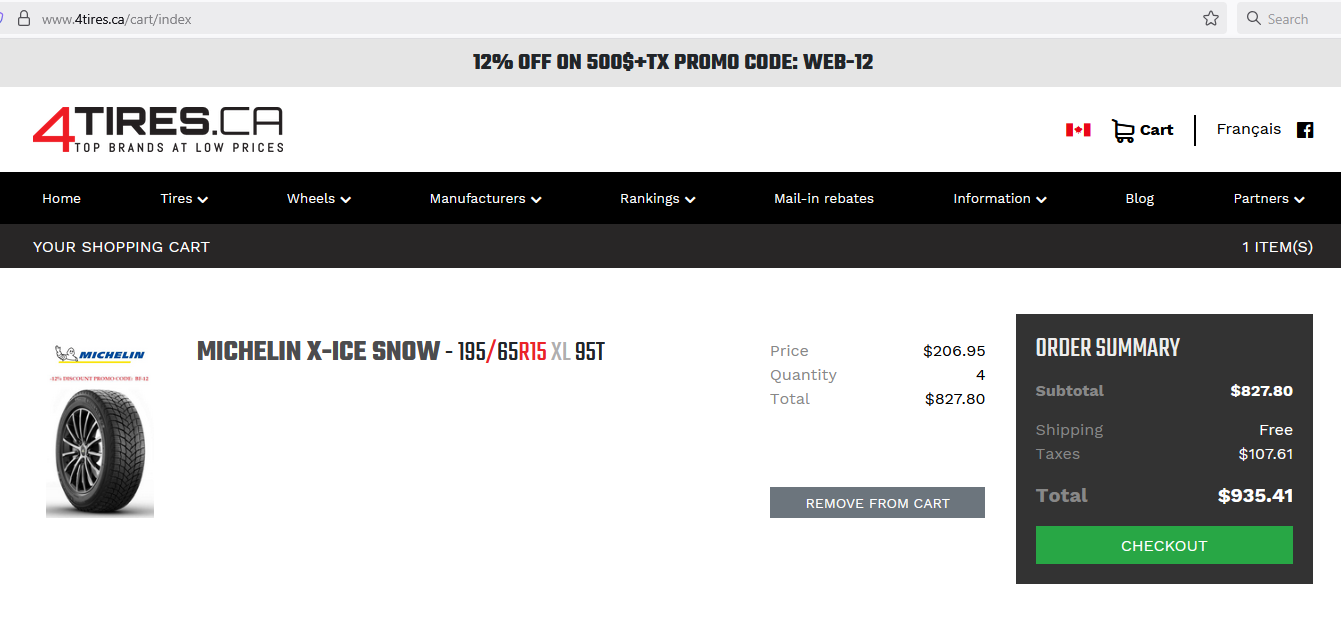1341x631 pixels.
Task: Click Remove From Cart button
Action: click(877, 503)
